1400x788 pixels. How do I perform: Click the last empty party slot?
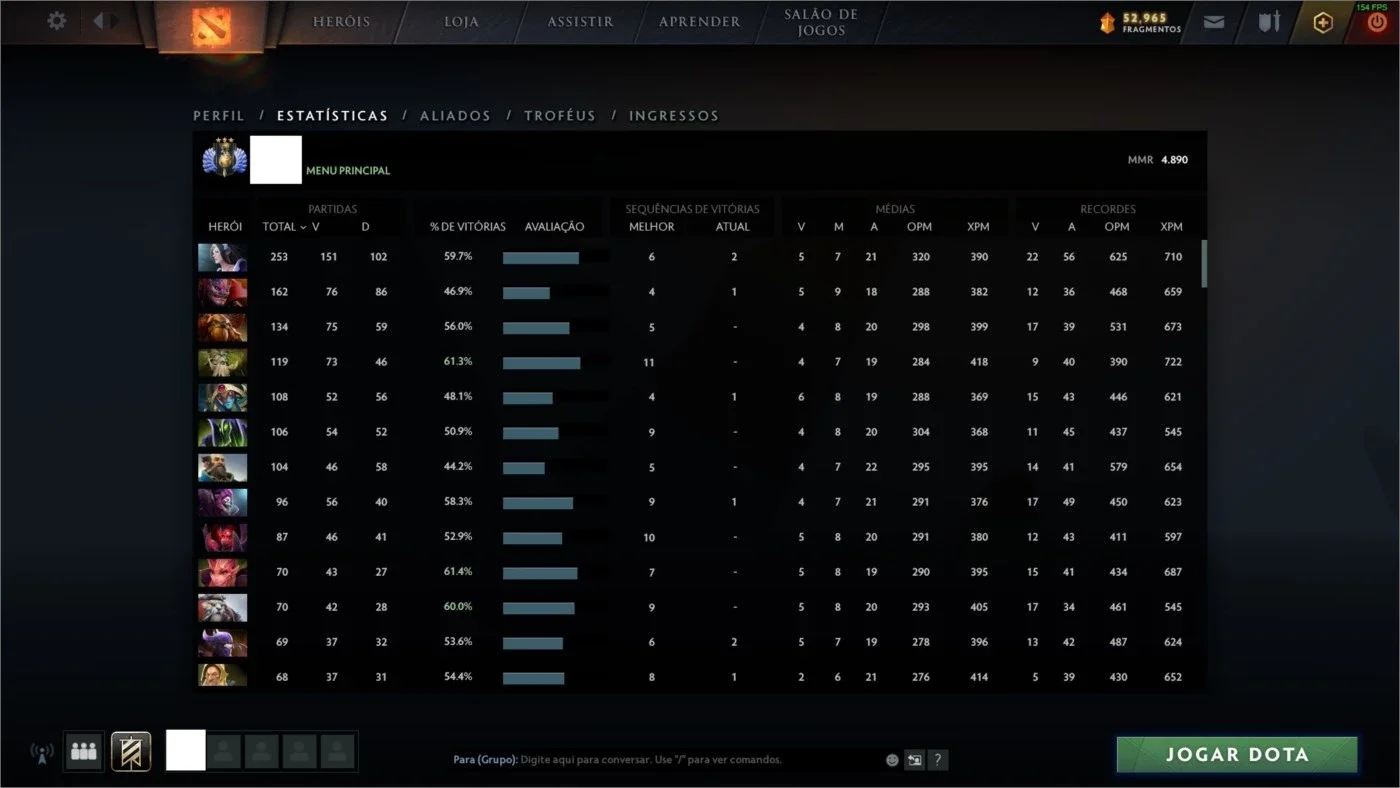(x=338, y=751)
